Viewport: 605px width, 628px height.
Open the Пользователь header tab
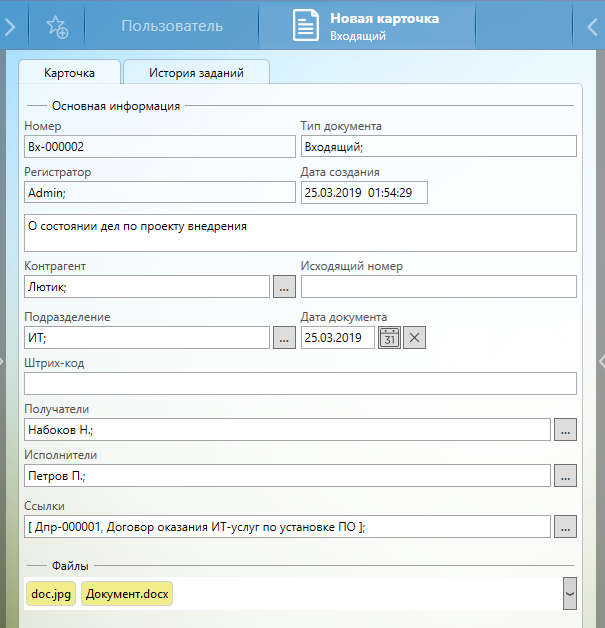tap(172, 26)
